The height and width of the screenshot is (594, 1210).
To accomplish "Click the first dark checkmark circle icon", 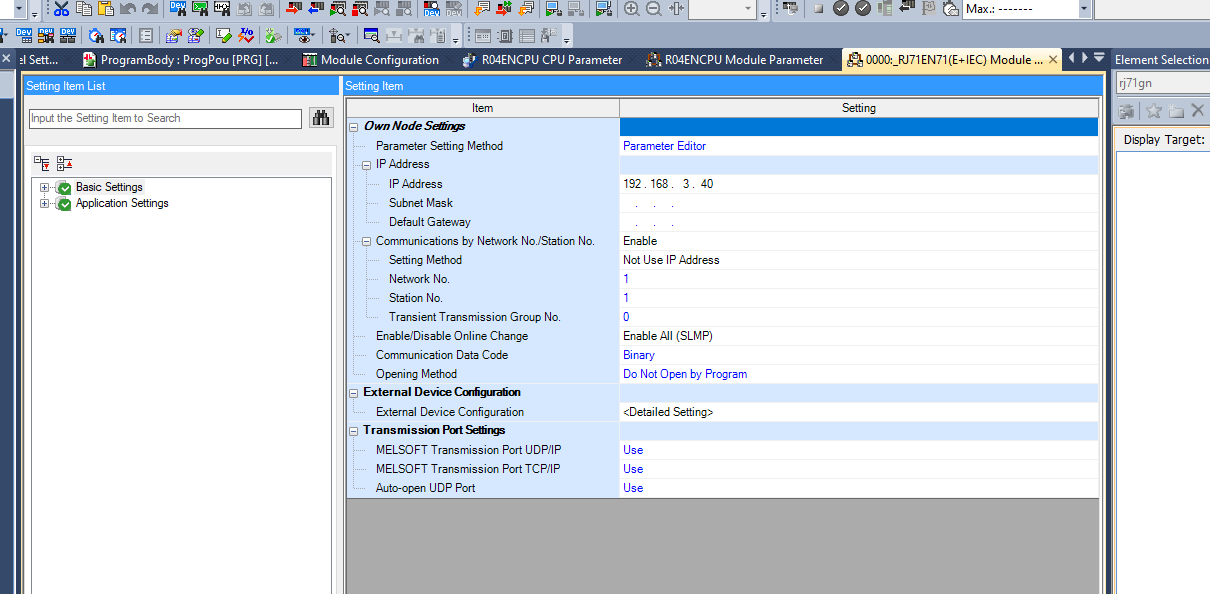I will coord(841,9).
